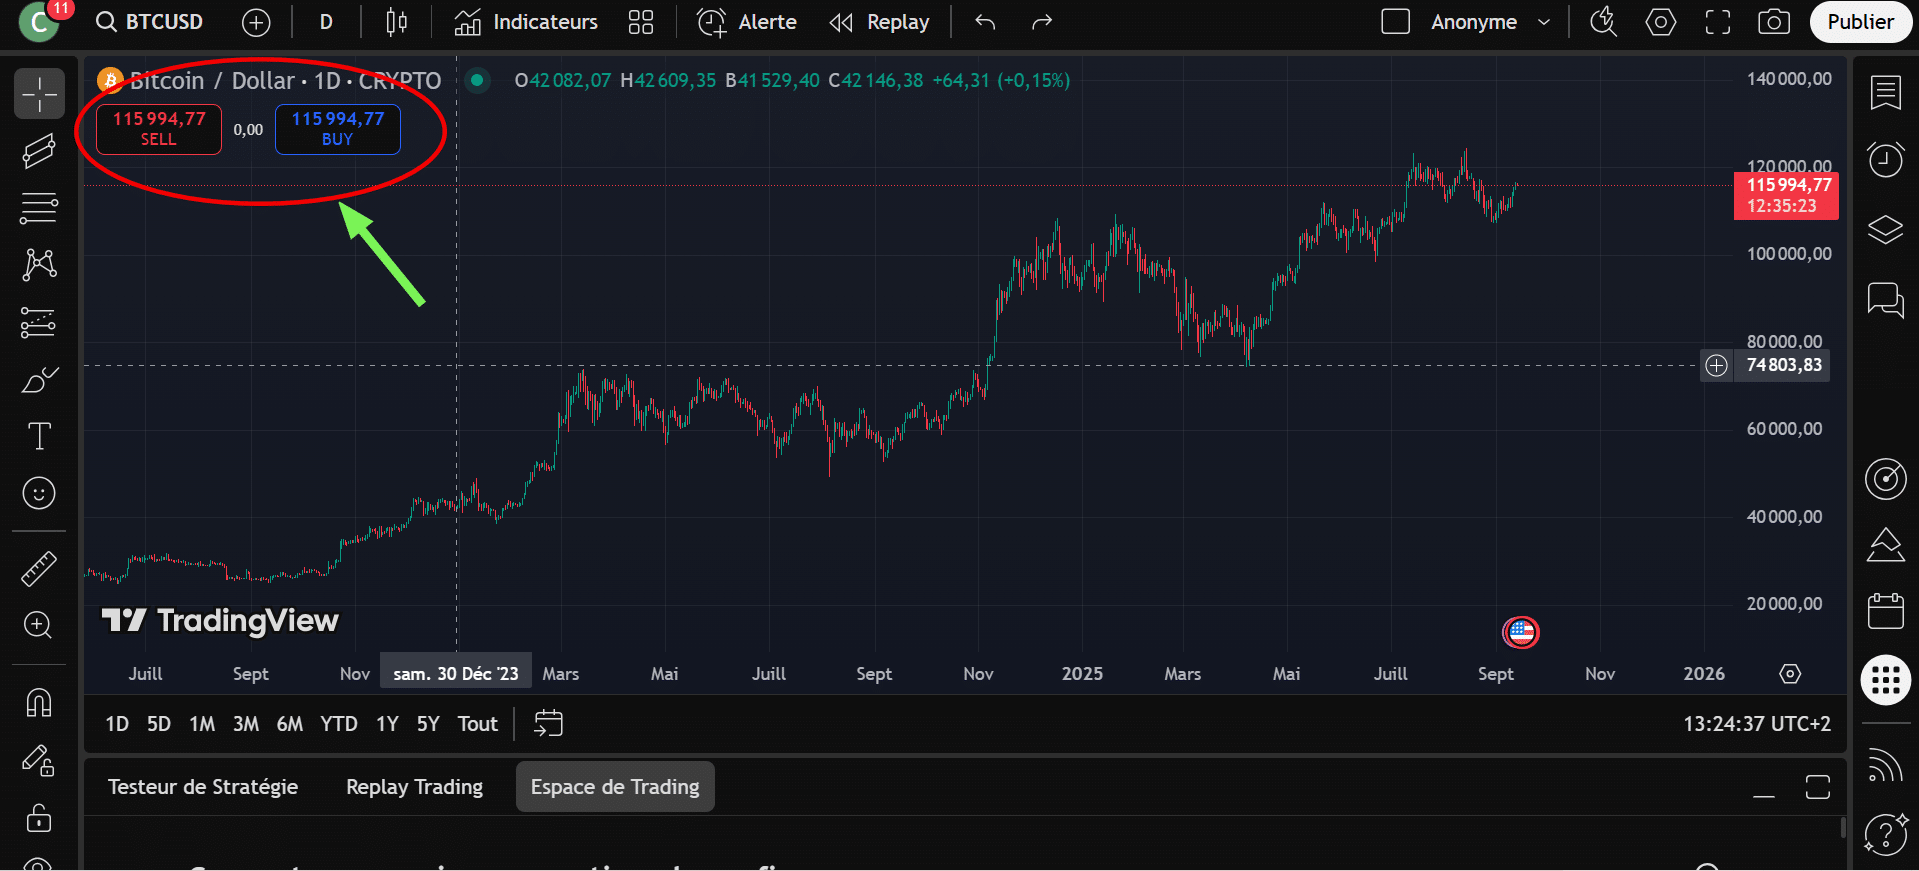Screen dimensions: 1919x871
Task: Select the Text annotation tool
Action: tap(39, 437)
